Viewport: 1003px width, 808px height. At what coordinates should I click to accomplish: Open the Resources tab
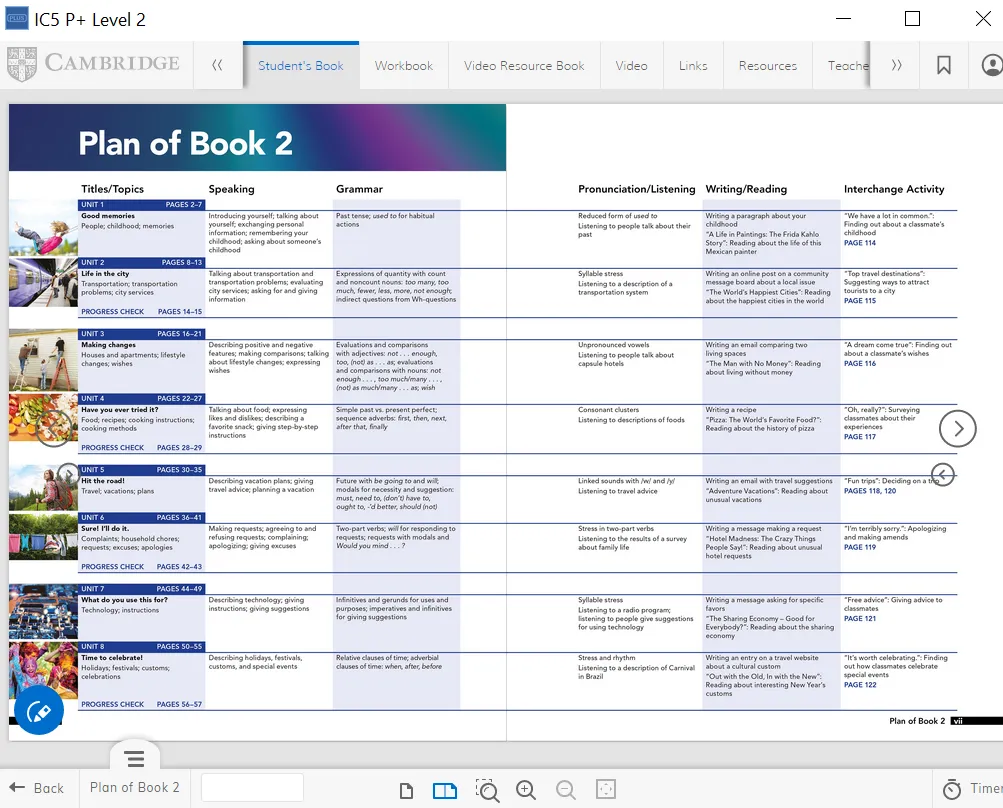coord(768,66)
